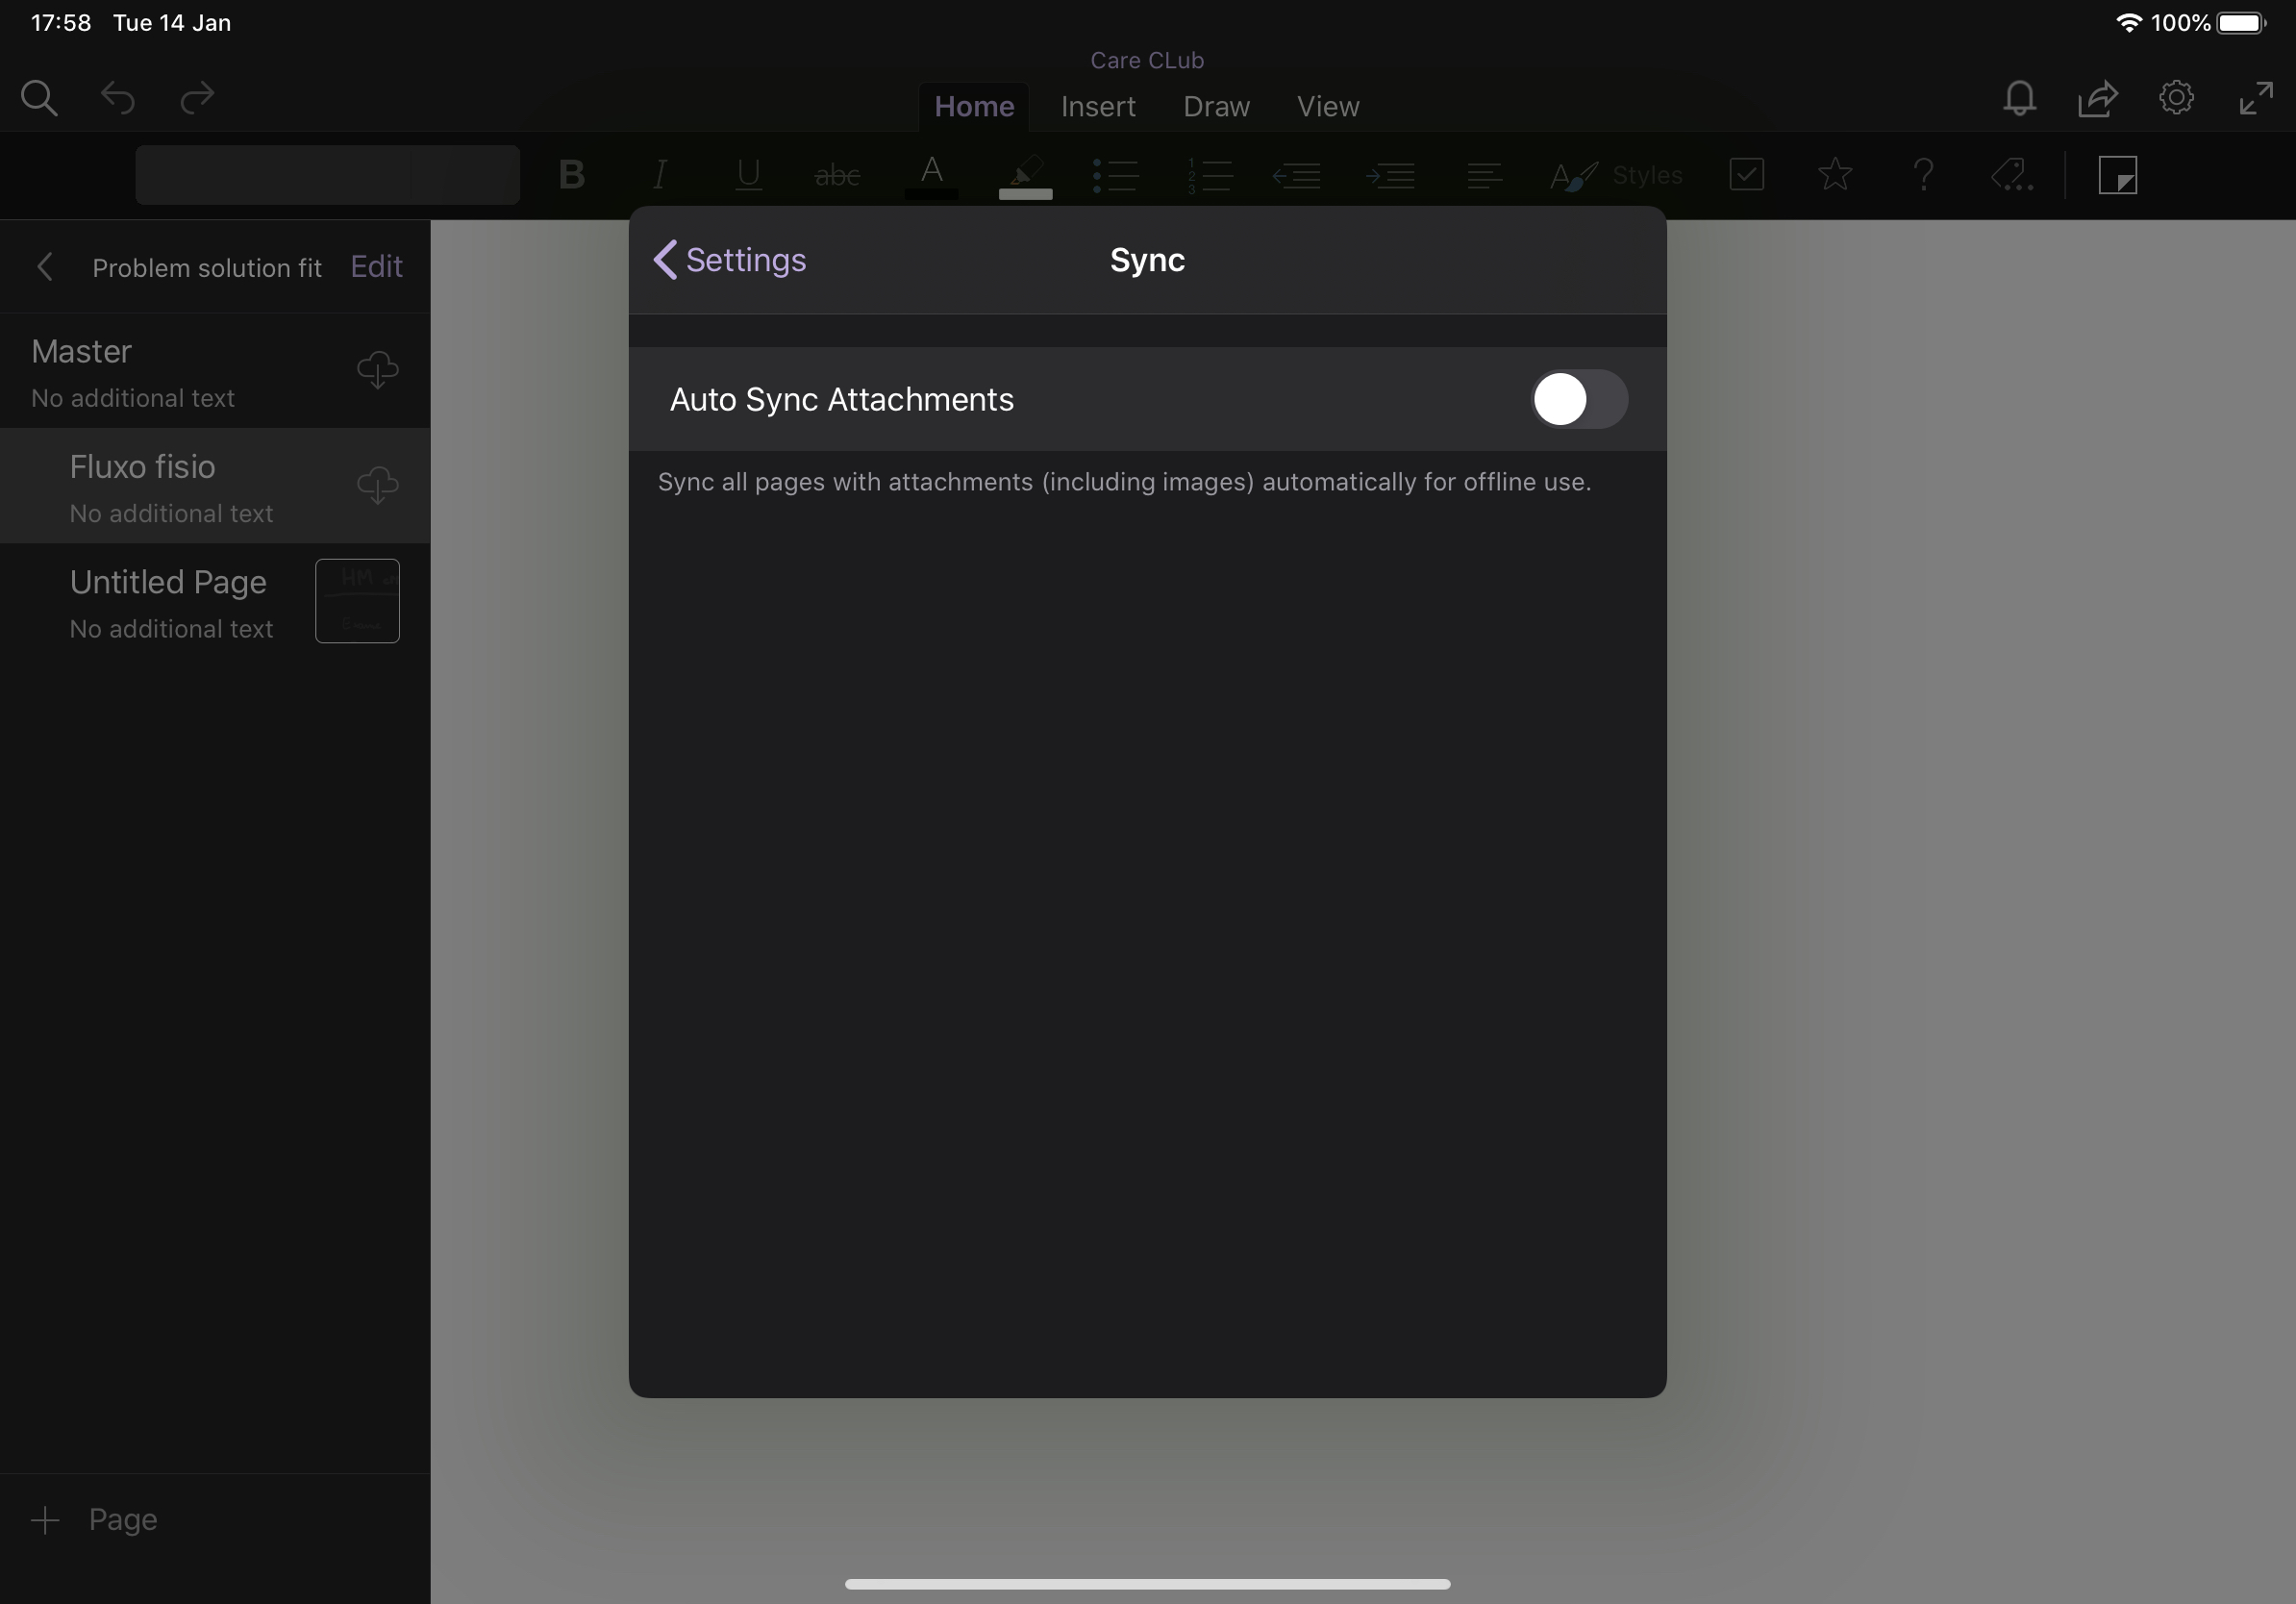Screen dimensions: 2296x1604
Task: Increase the paragraph indent
Action: [1390, 176]
